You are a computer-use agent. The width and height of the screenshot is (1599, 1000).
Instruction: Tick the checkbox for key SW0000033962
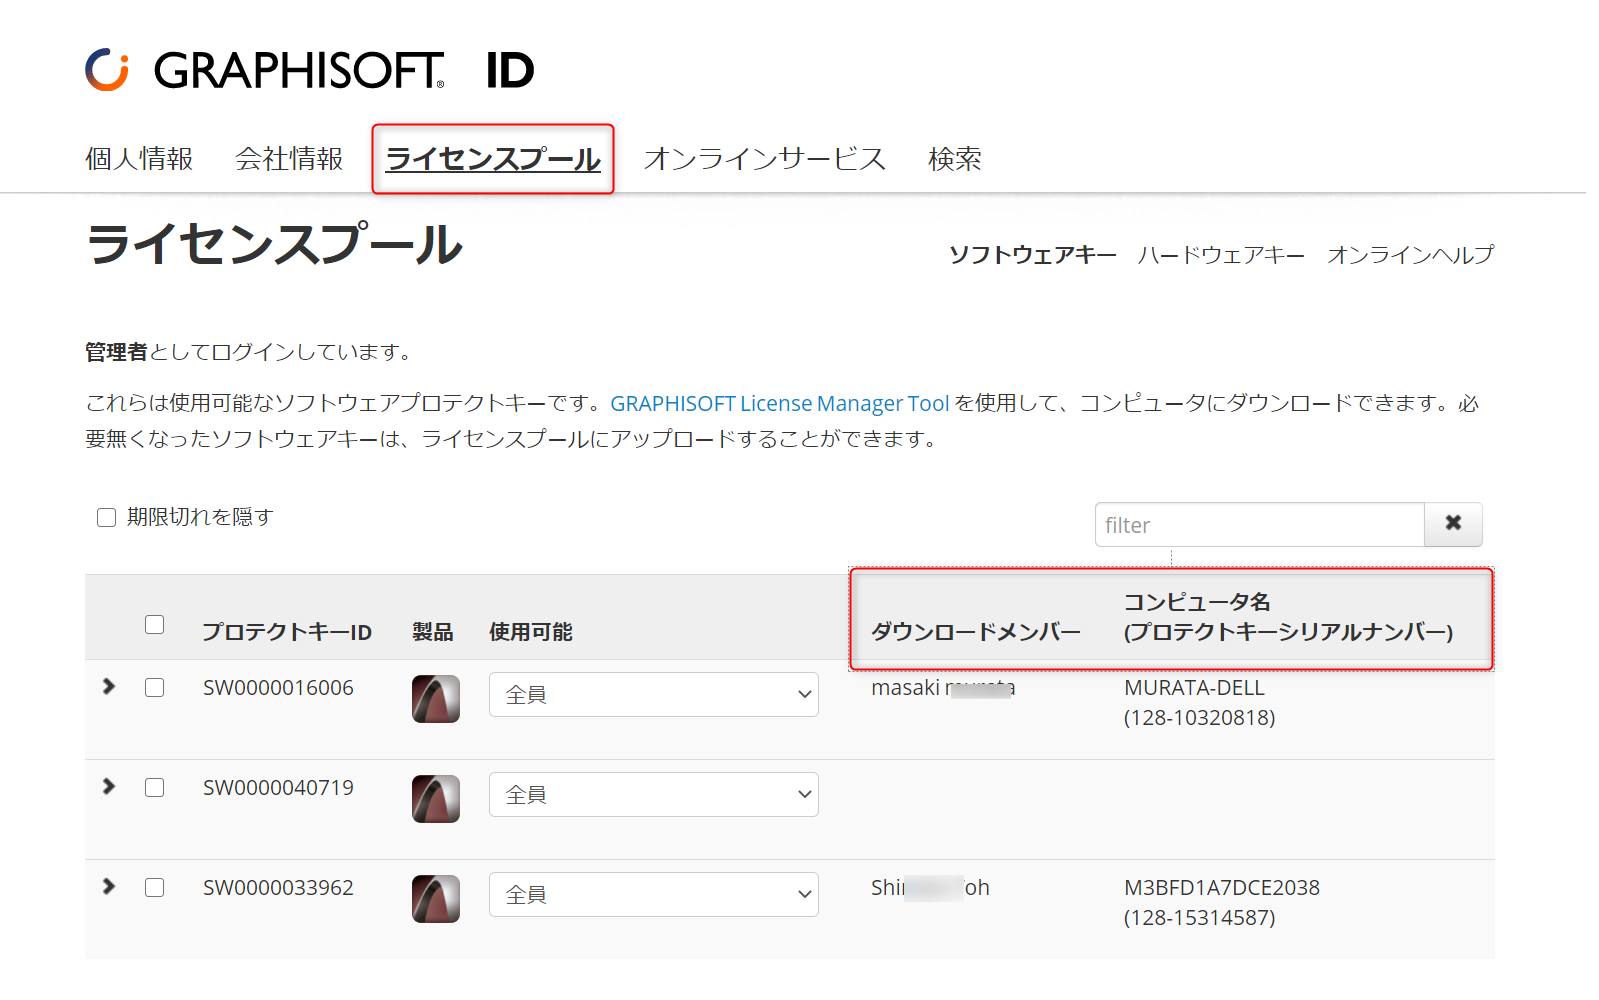(x=154, y=887)
